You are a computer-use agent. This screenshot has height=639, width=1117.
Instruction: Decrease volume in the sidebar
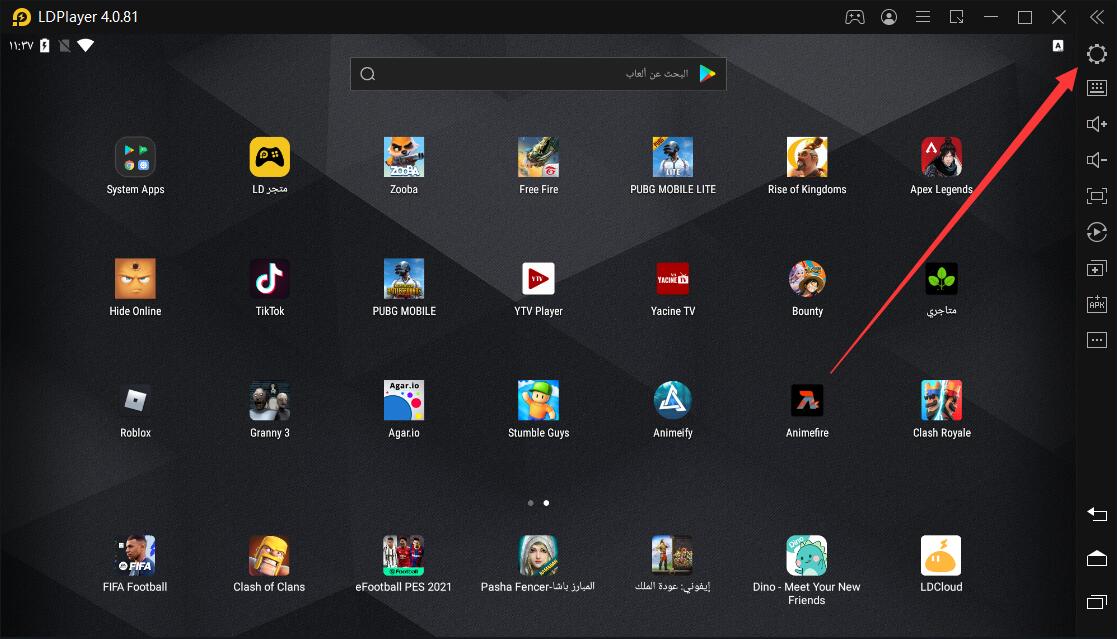click(1096, 160)
